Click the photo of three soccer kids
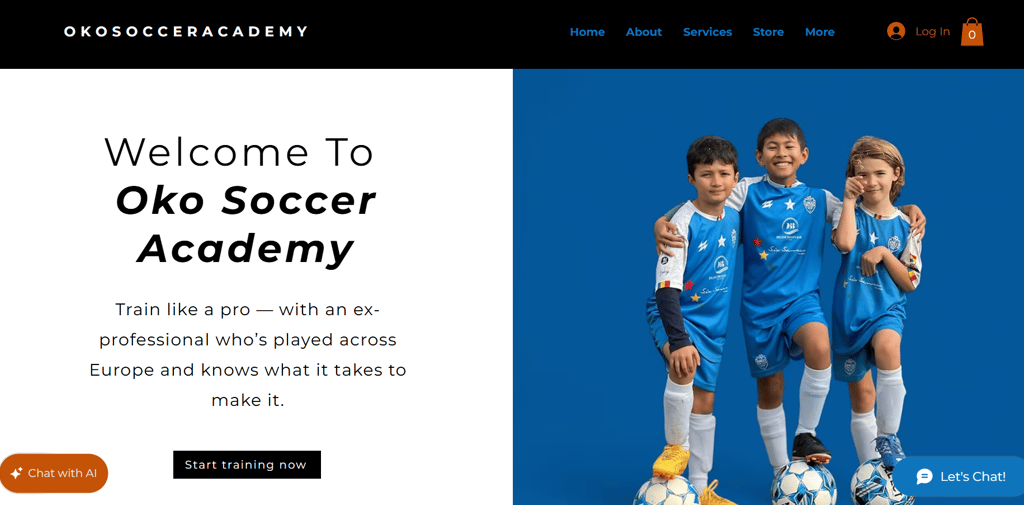The width and height of the screenshot is (1024, 505). point(768,287)
